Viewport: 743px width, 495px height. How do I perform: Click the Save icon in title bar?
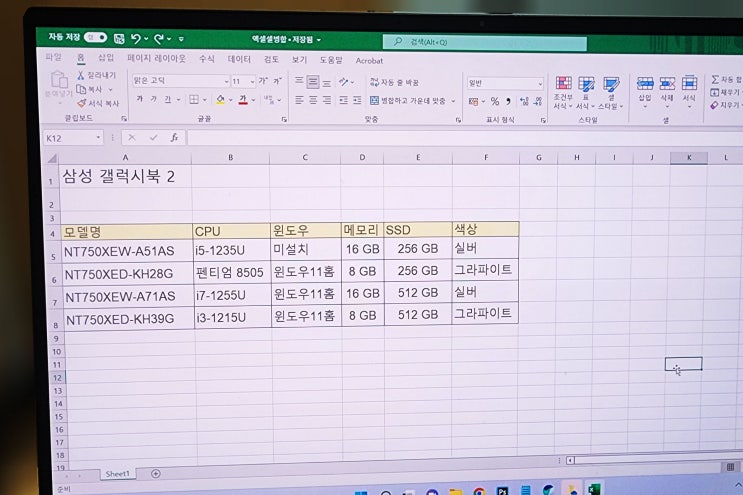119,38
